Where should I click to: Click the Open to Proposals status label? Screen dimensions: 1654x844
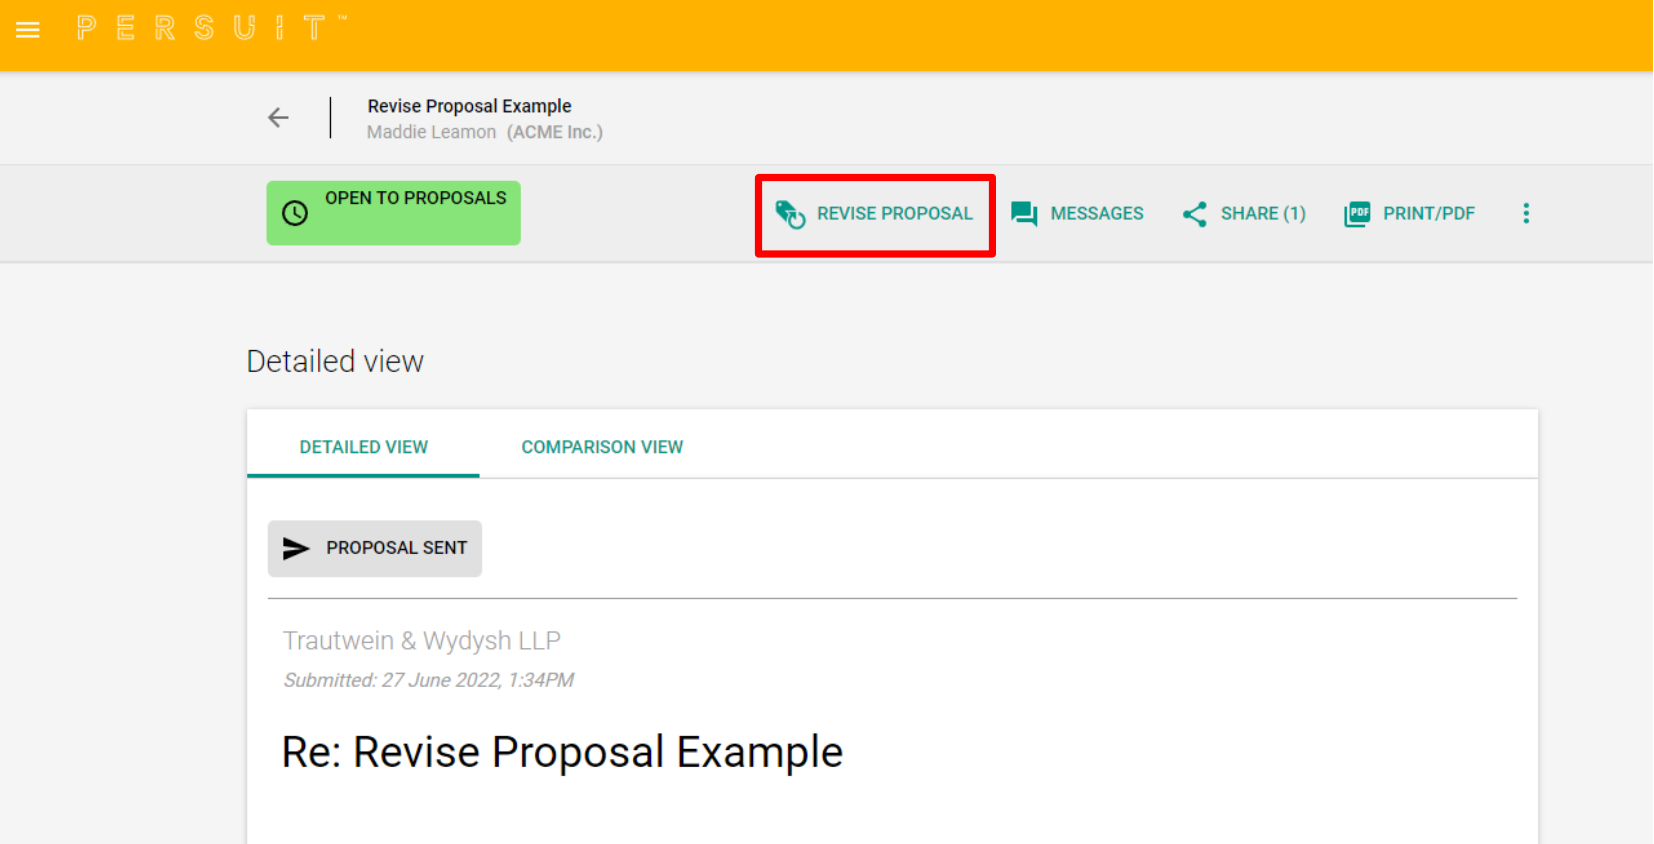(415, 198)
